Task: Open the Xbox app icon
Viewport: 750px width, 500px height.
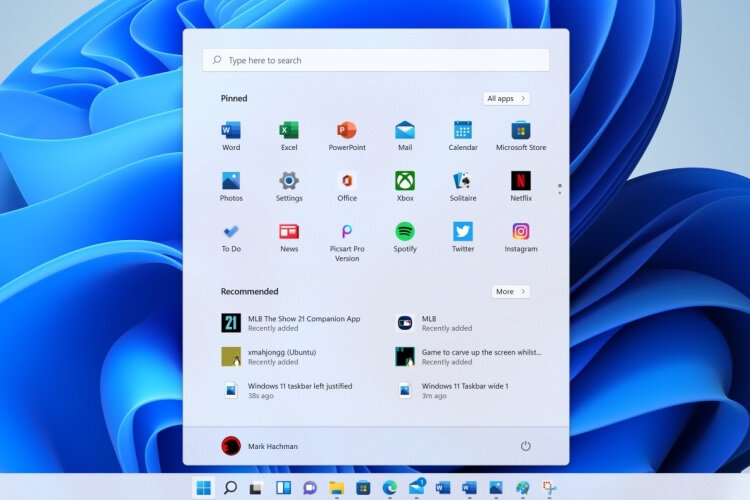Action: tap(405, 186)
